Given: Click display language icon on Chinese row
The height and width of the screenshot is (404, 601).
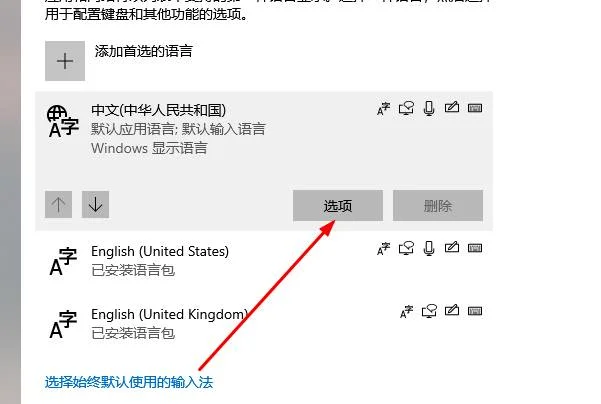Looking at the screenshot, I should coord(384,108).
